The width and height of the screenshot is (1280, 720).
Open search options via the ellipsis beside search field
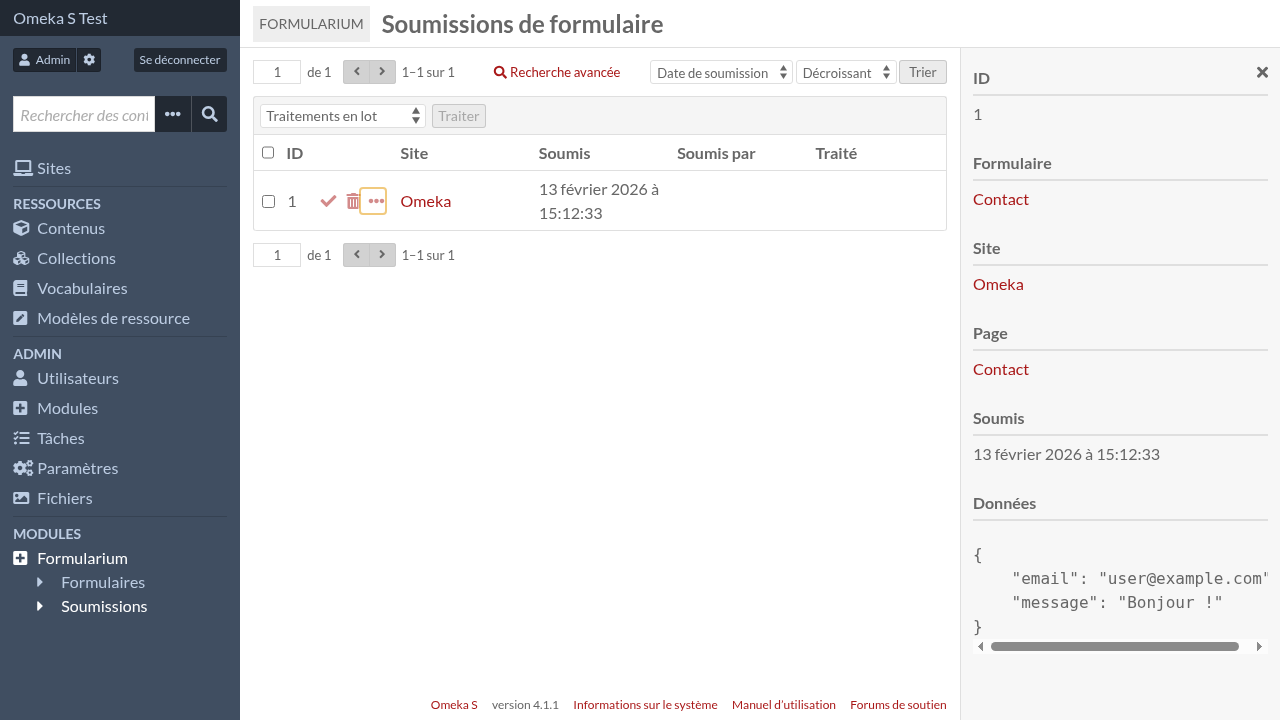point(172,114)
